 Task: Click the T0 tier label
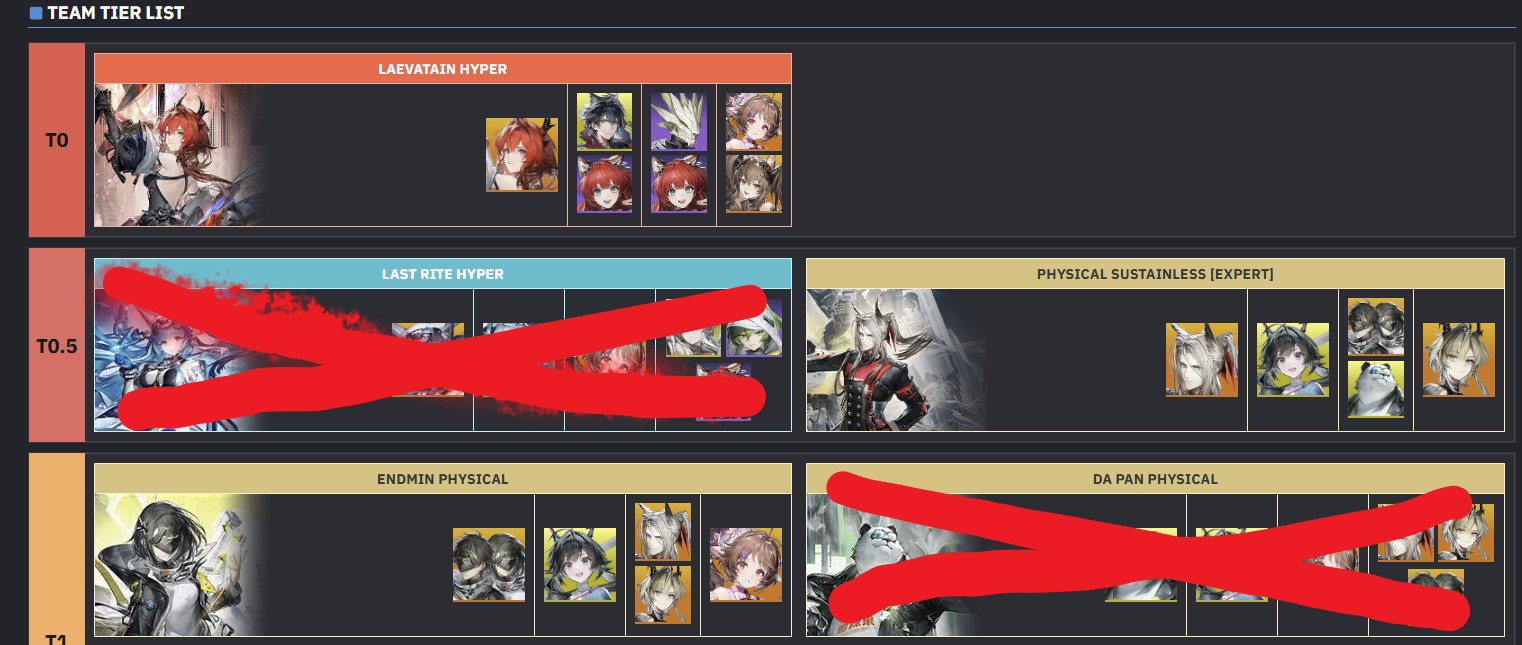[57, 140]
